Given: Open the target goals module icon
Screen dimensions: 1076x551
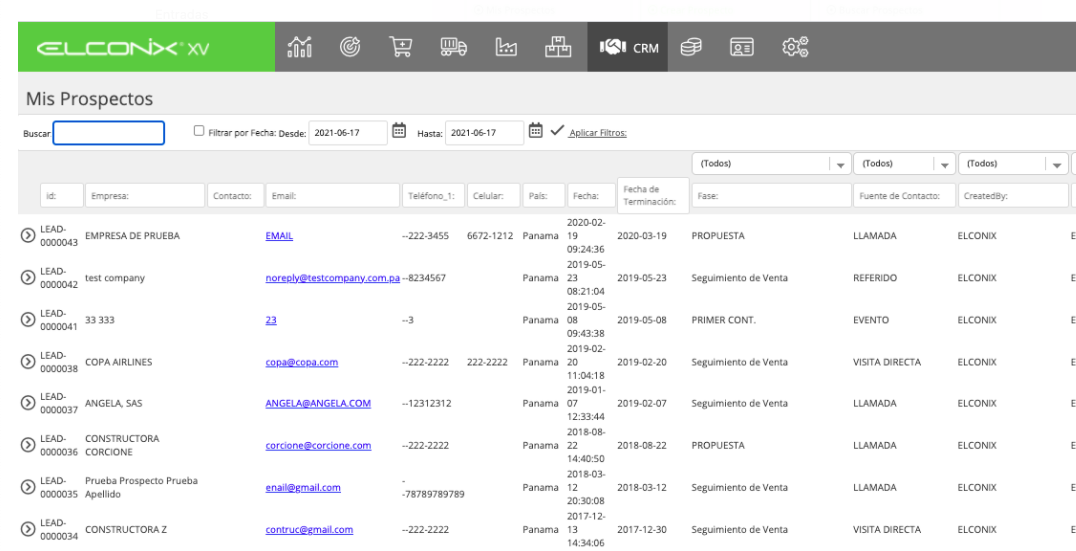Looking at the screenshot, I should (x=350, y=47).
